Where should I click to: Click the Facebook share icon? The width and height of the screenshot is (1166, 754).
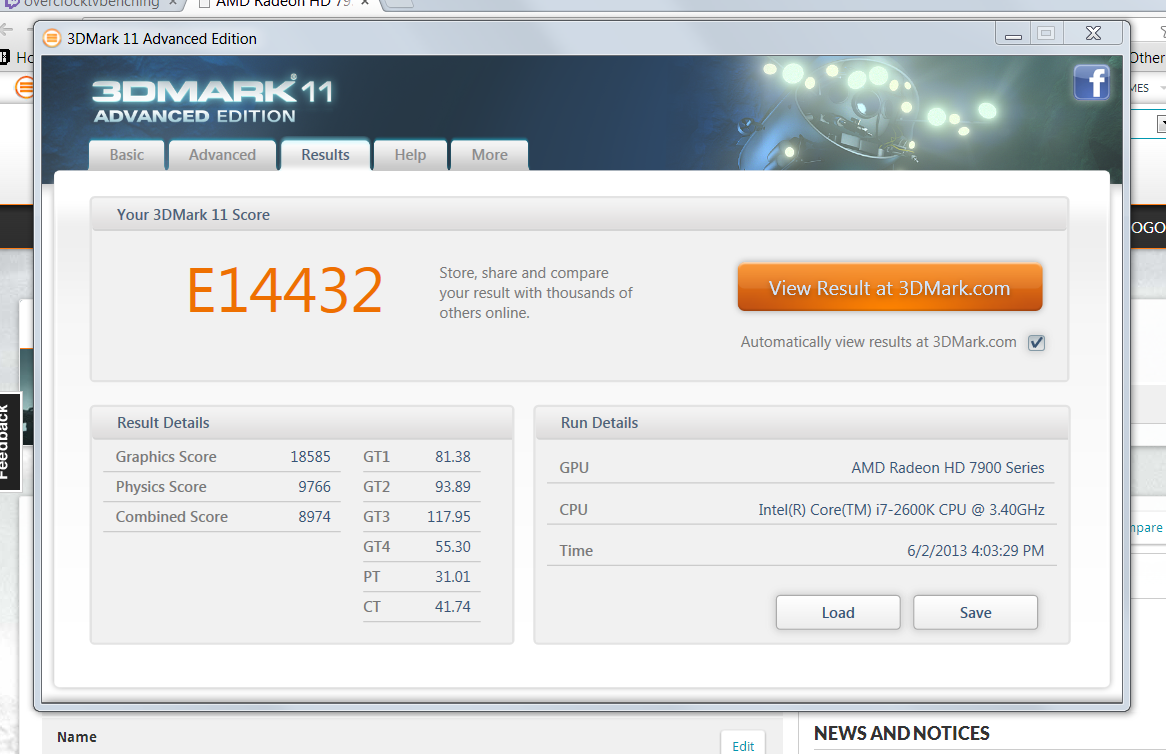(x=1091, y=82)
